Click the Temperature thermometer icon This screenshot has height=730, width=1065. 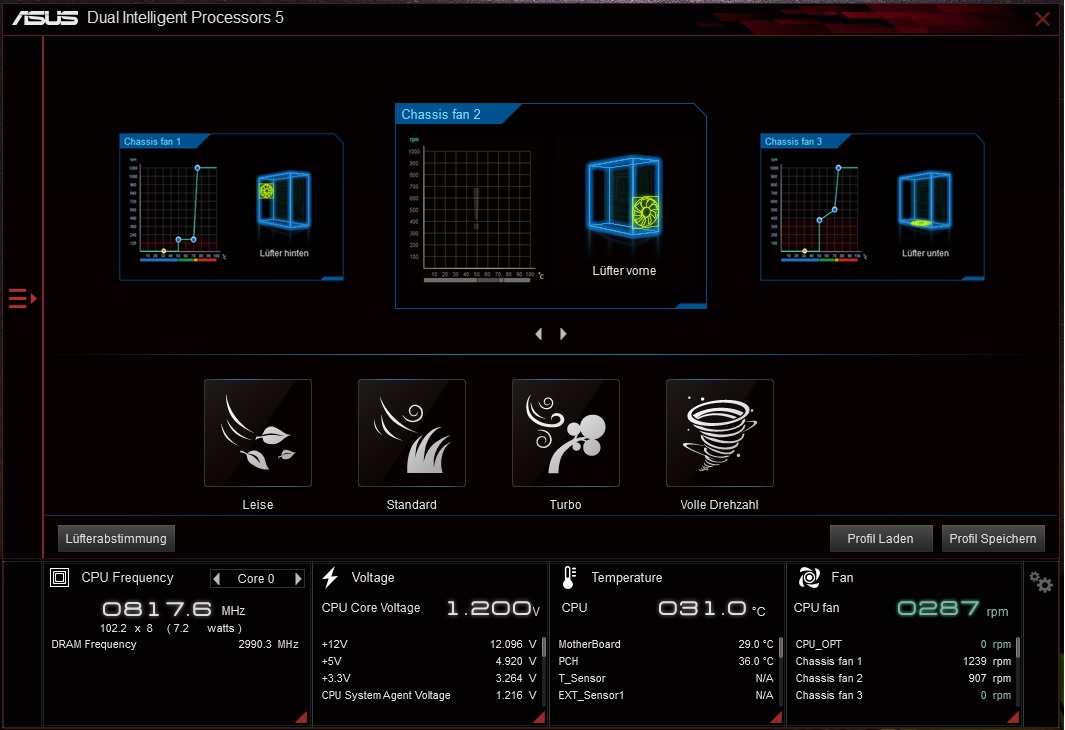click(x=569, y=577)
